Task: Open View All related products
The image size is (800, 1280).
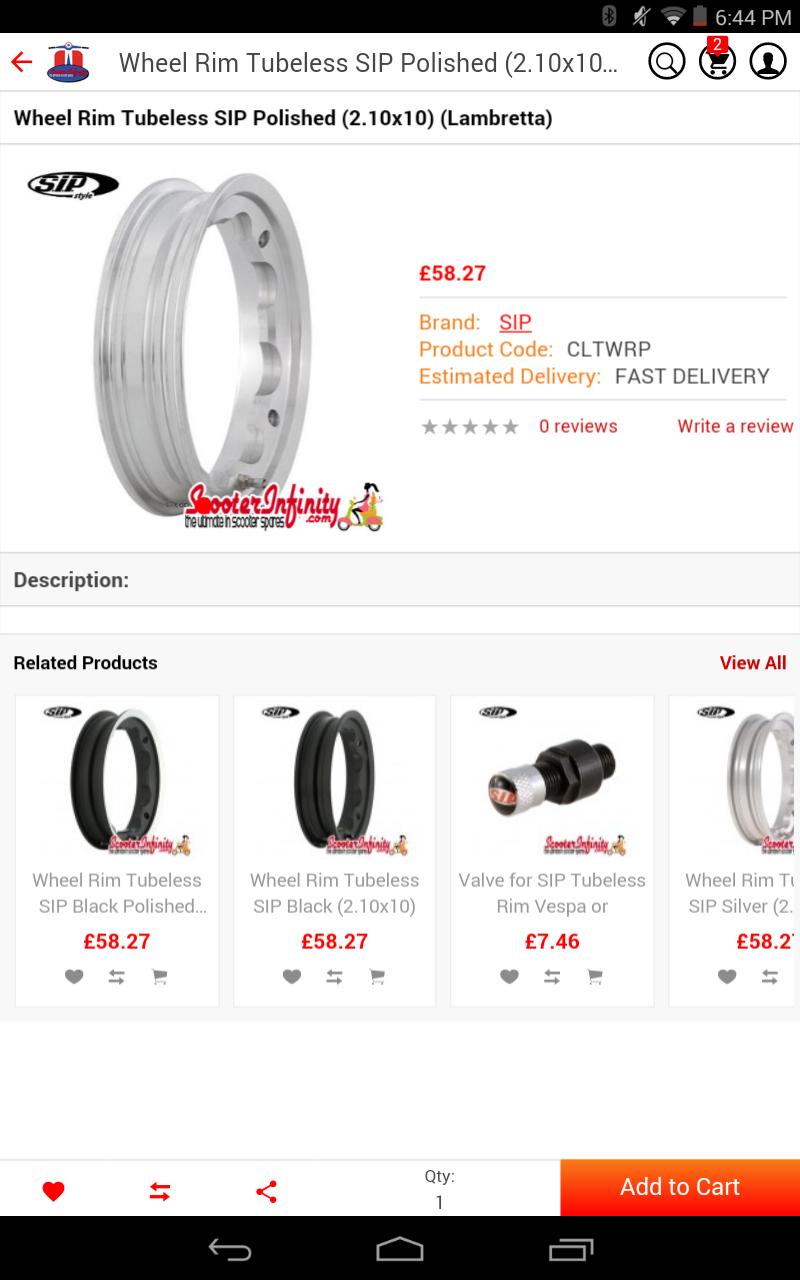Action: point(753,663)
